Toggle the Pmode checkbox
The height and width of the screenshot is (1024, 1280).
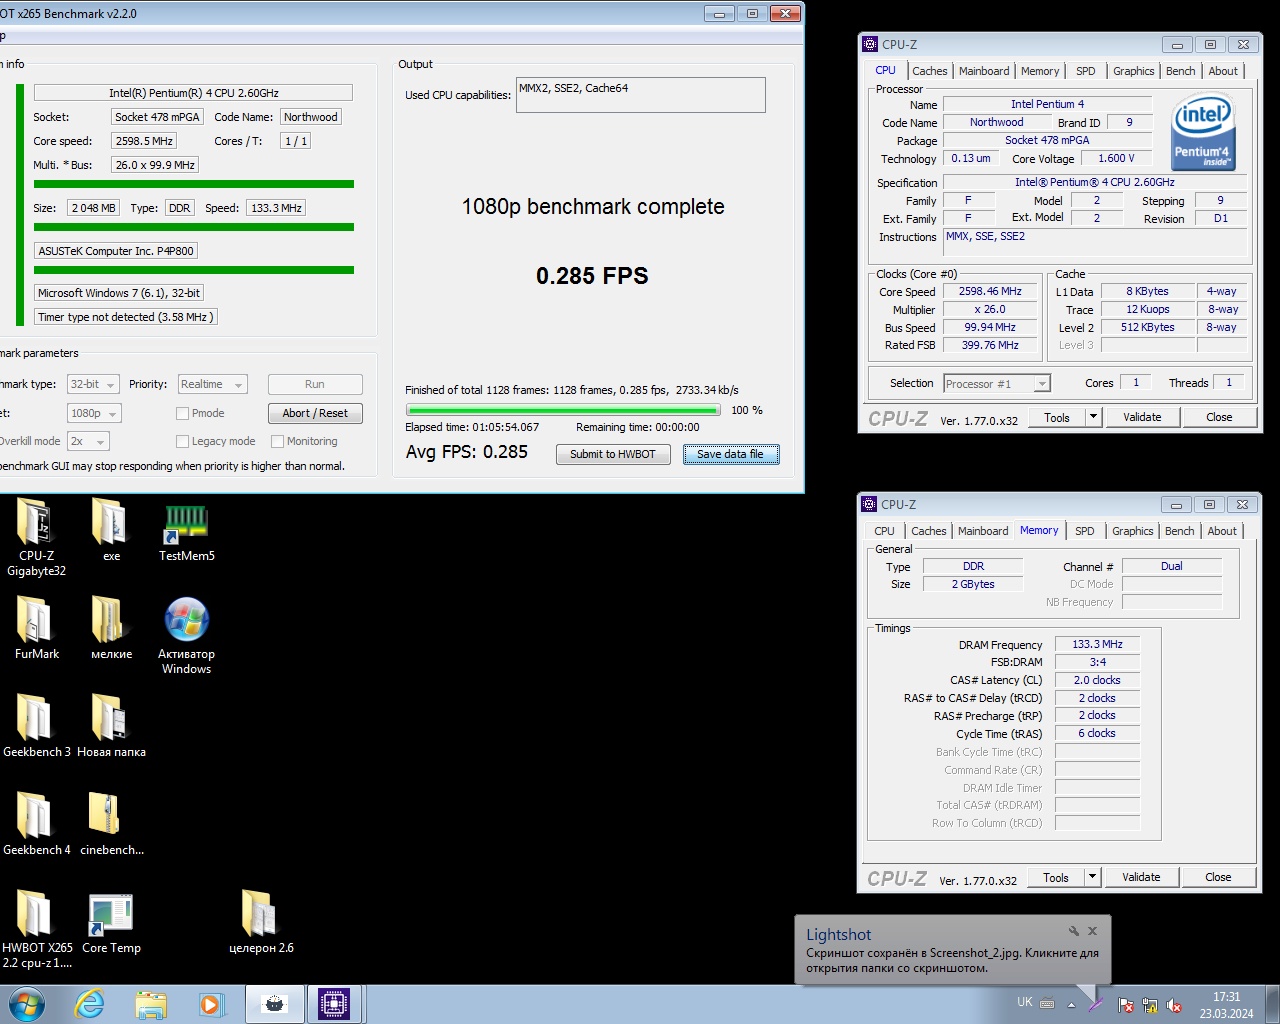[x=182, y=413]
